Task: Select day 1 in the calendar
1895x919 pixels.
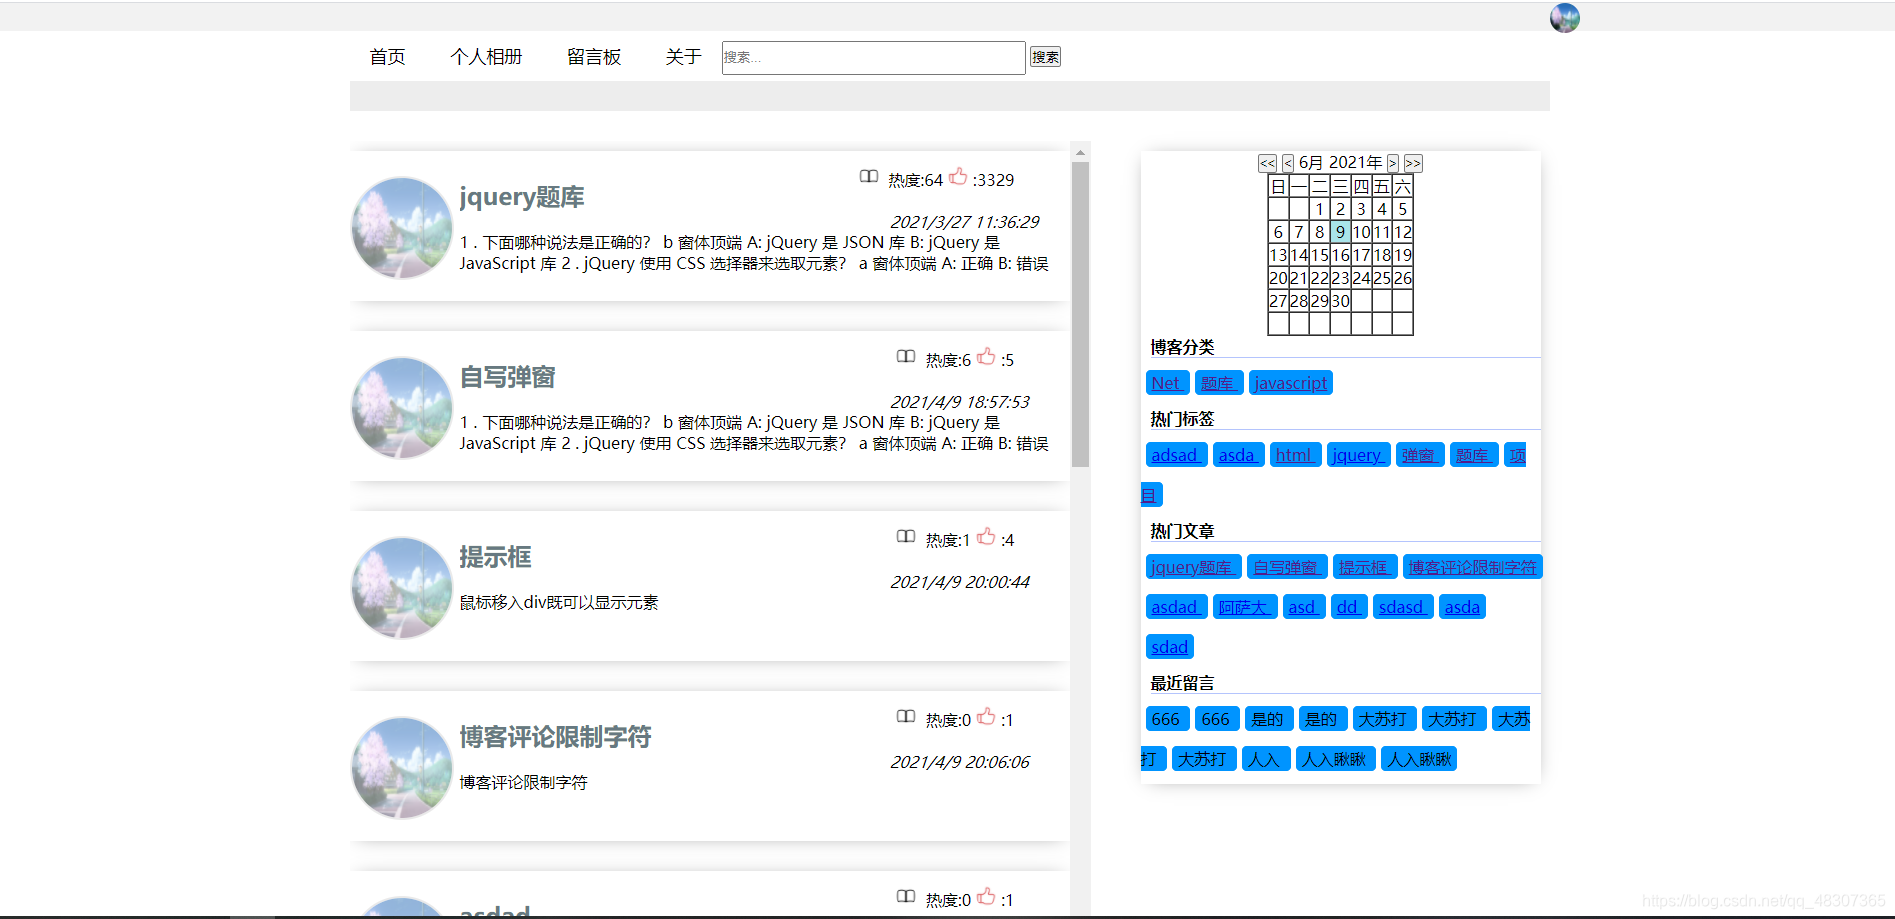Action: [1319, 209]
